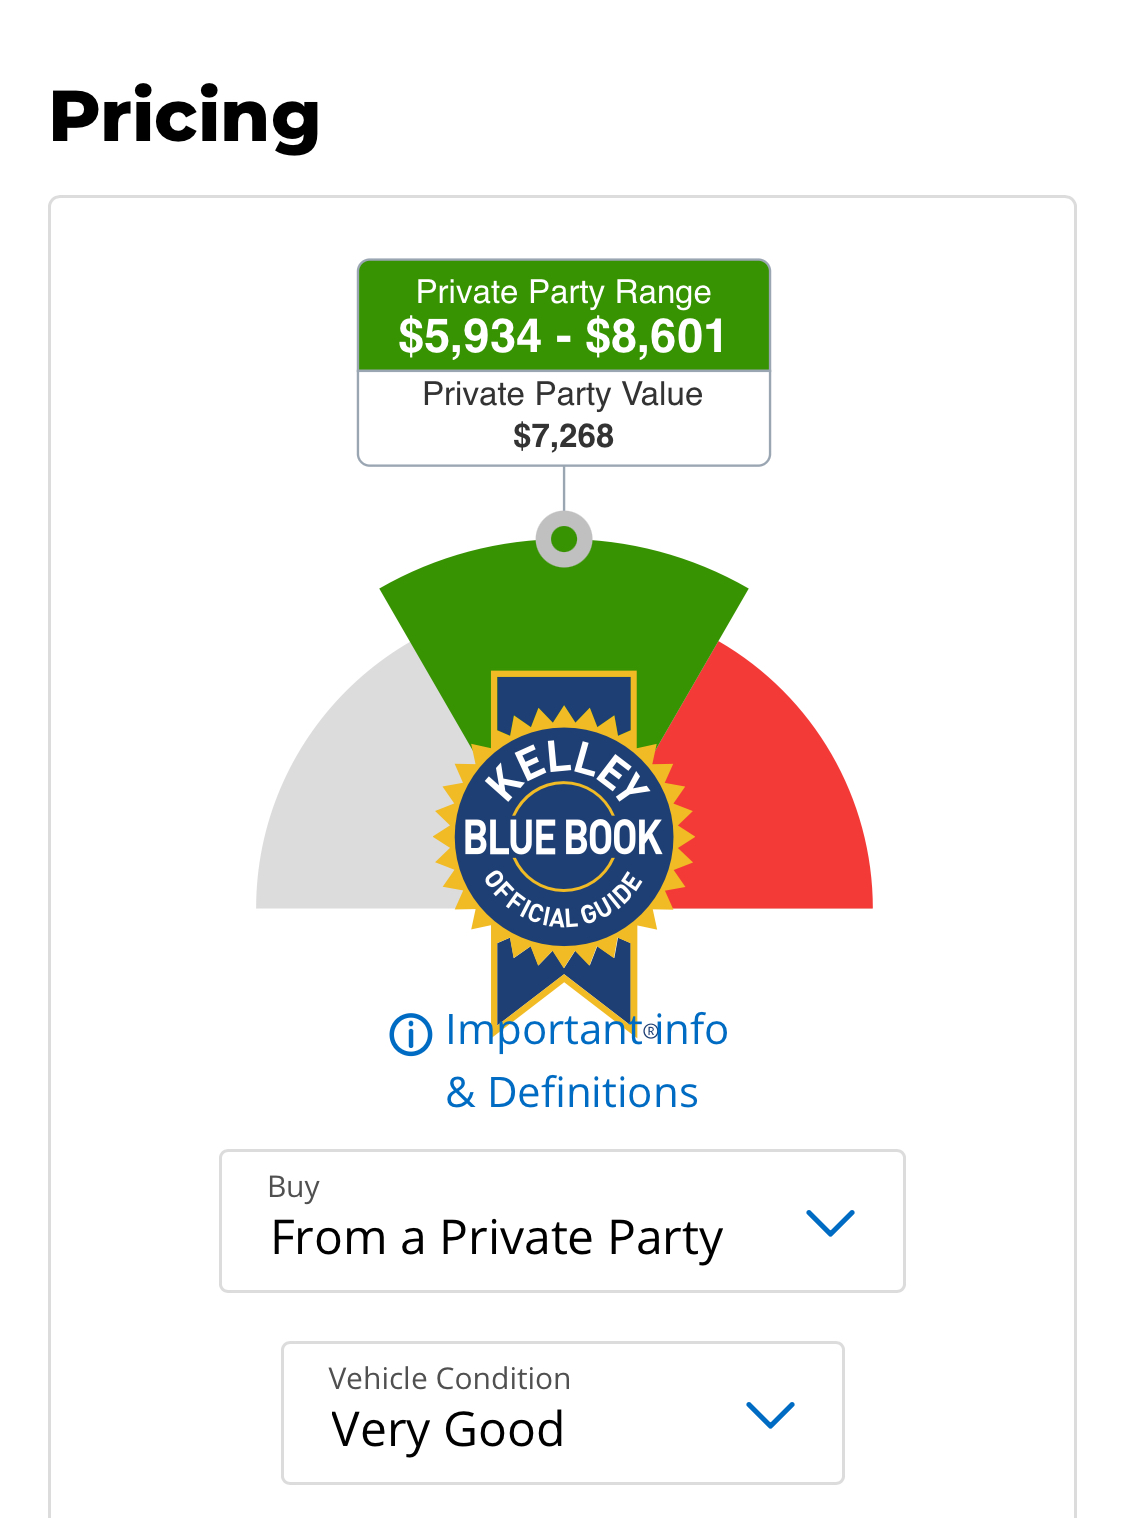Click the Pricing heading
1125x1518 pixels.
click(x=185, y=117)
